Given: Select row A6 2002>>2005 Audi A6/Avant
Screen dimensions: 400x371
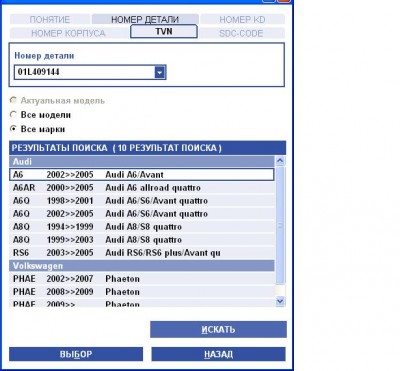Looking at the screenshot, I should [x=142, y=175].
